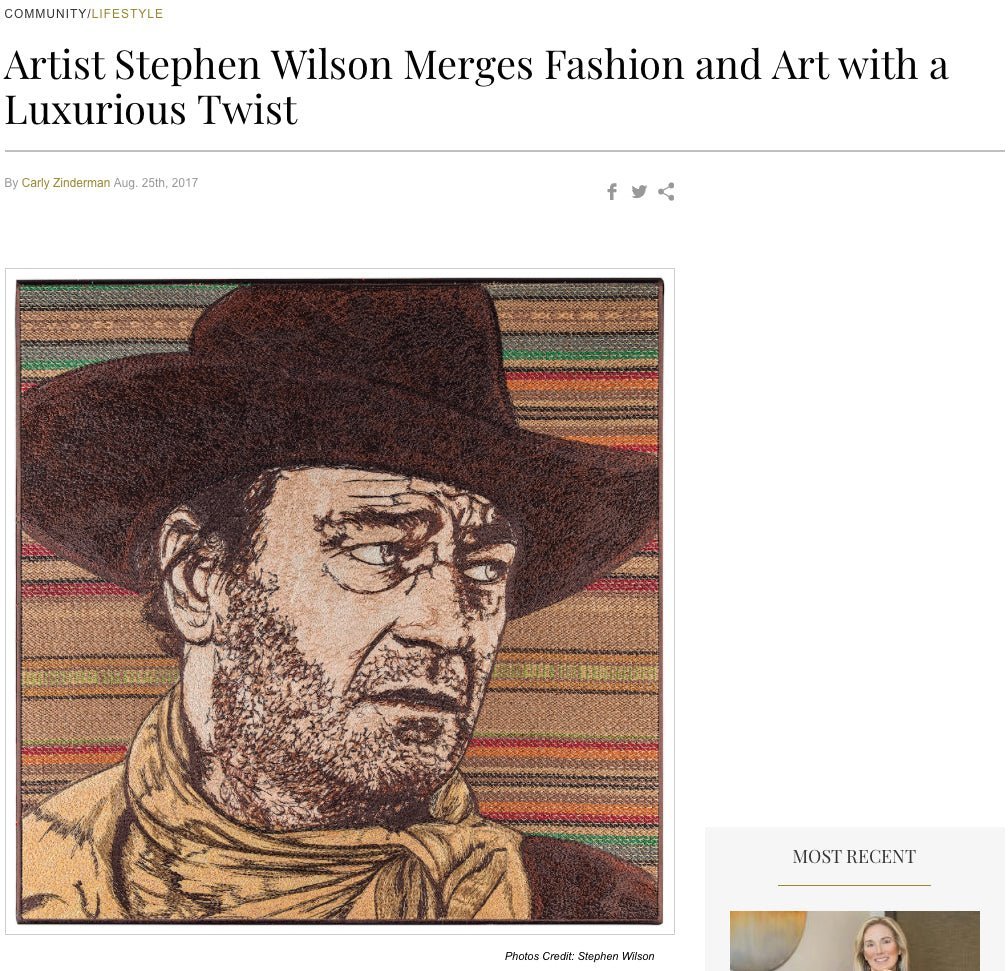Select the Photos Credit caption text
The width and height of the screenshot is (1008, 971).
coord(579,957)
